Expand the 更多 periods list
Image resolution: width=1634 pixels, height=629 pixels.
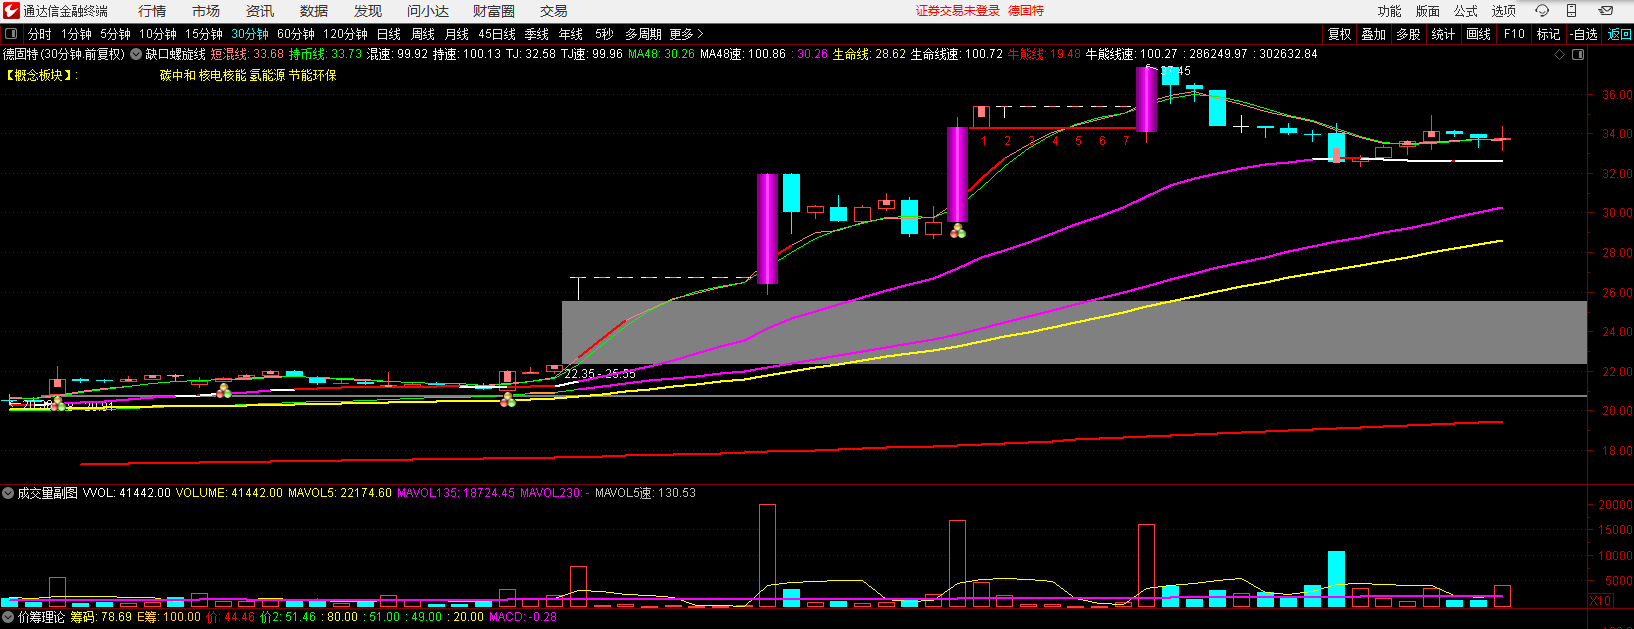pyautogui.click(x=686, y=34)
